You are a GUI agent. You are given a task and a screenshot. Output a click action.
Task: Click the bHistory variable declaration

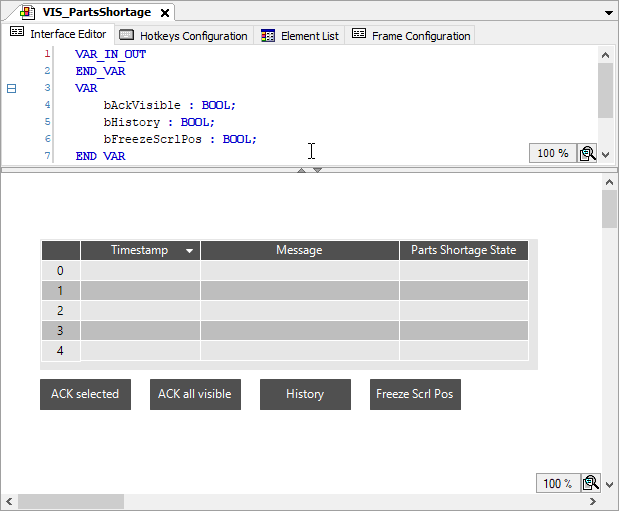(x=159, y=122)
